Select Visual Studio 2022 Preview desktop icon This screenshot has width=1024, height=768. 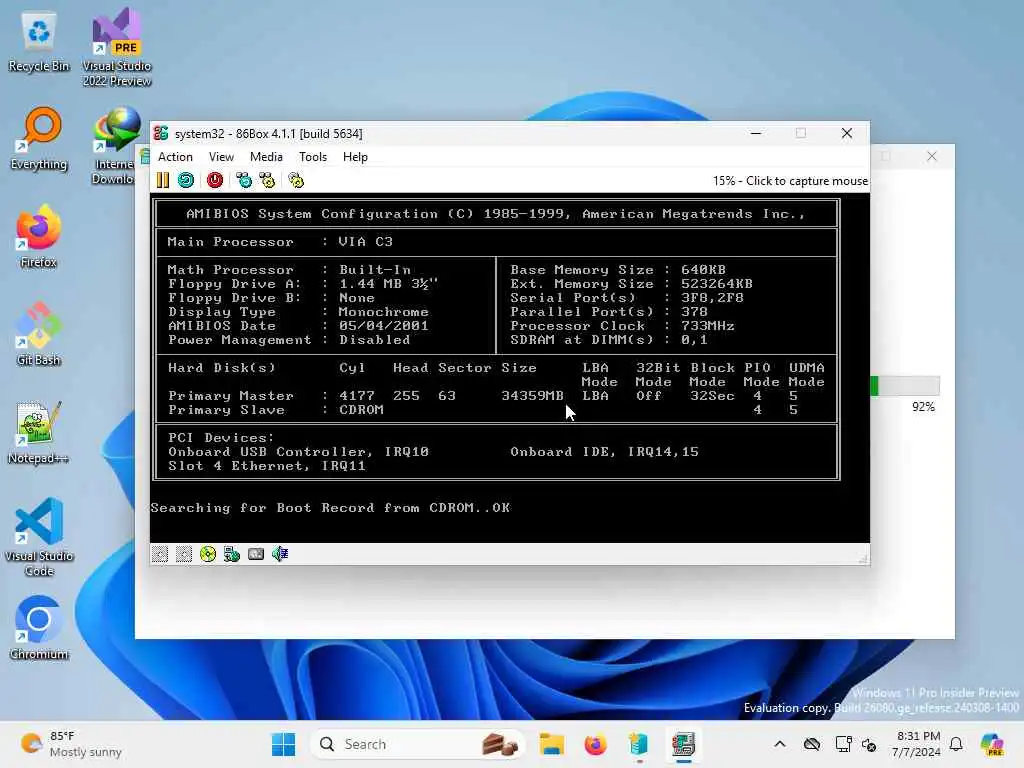117,47
